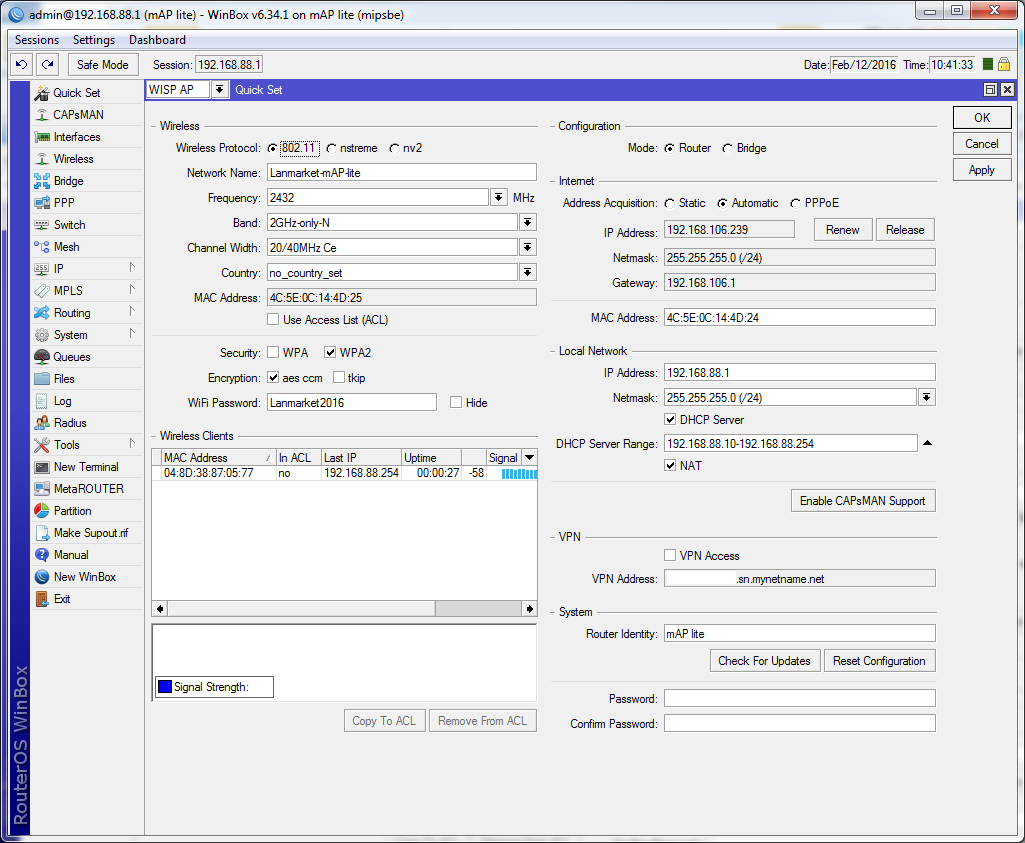
Task: Open the Radius sidebar item
Action: 70,423
